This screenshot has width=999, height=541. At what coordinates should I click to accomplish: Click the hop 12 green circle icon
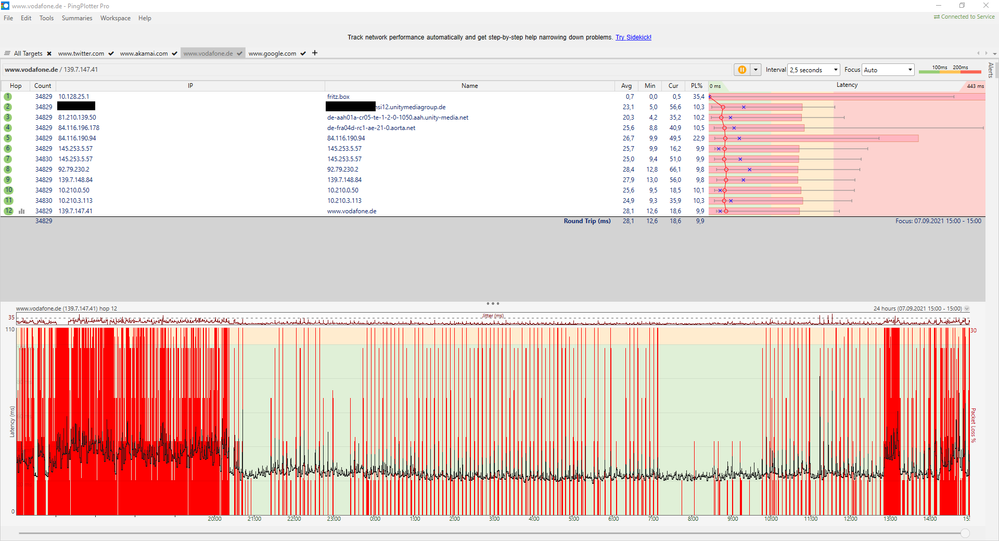[x=8, y=211]
